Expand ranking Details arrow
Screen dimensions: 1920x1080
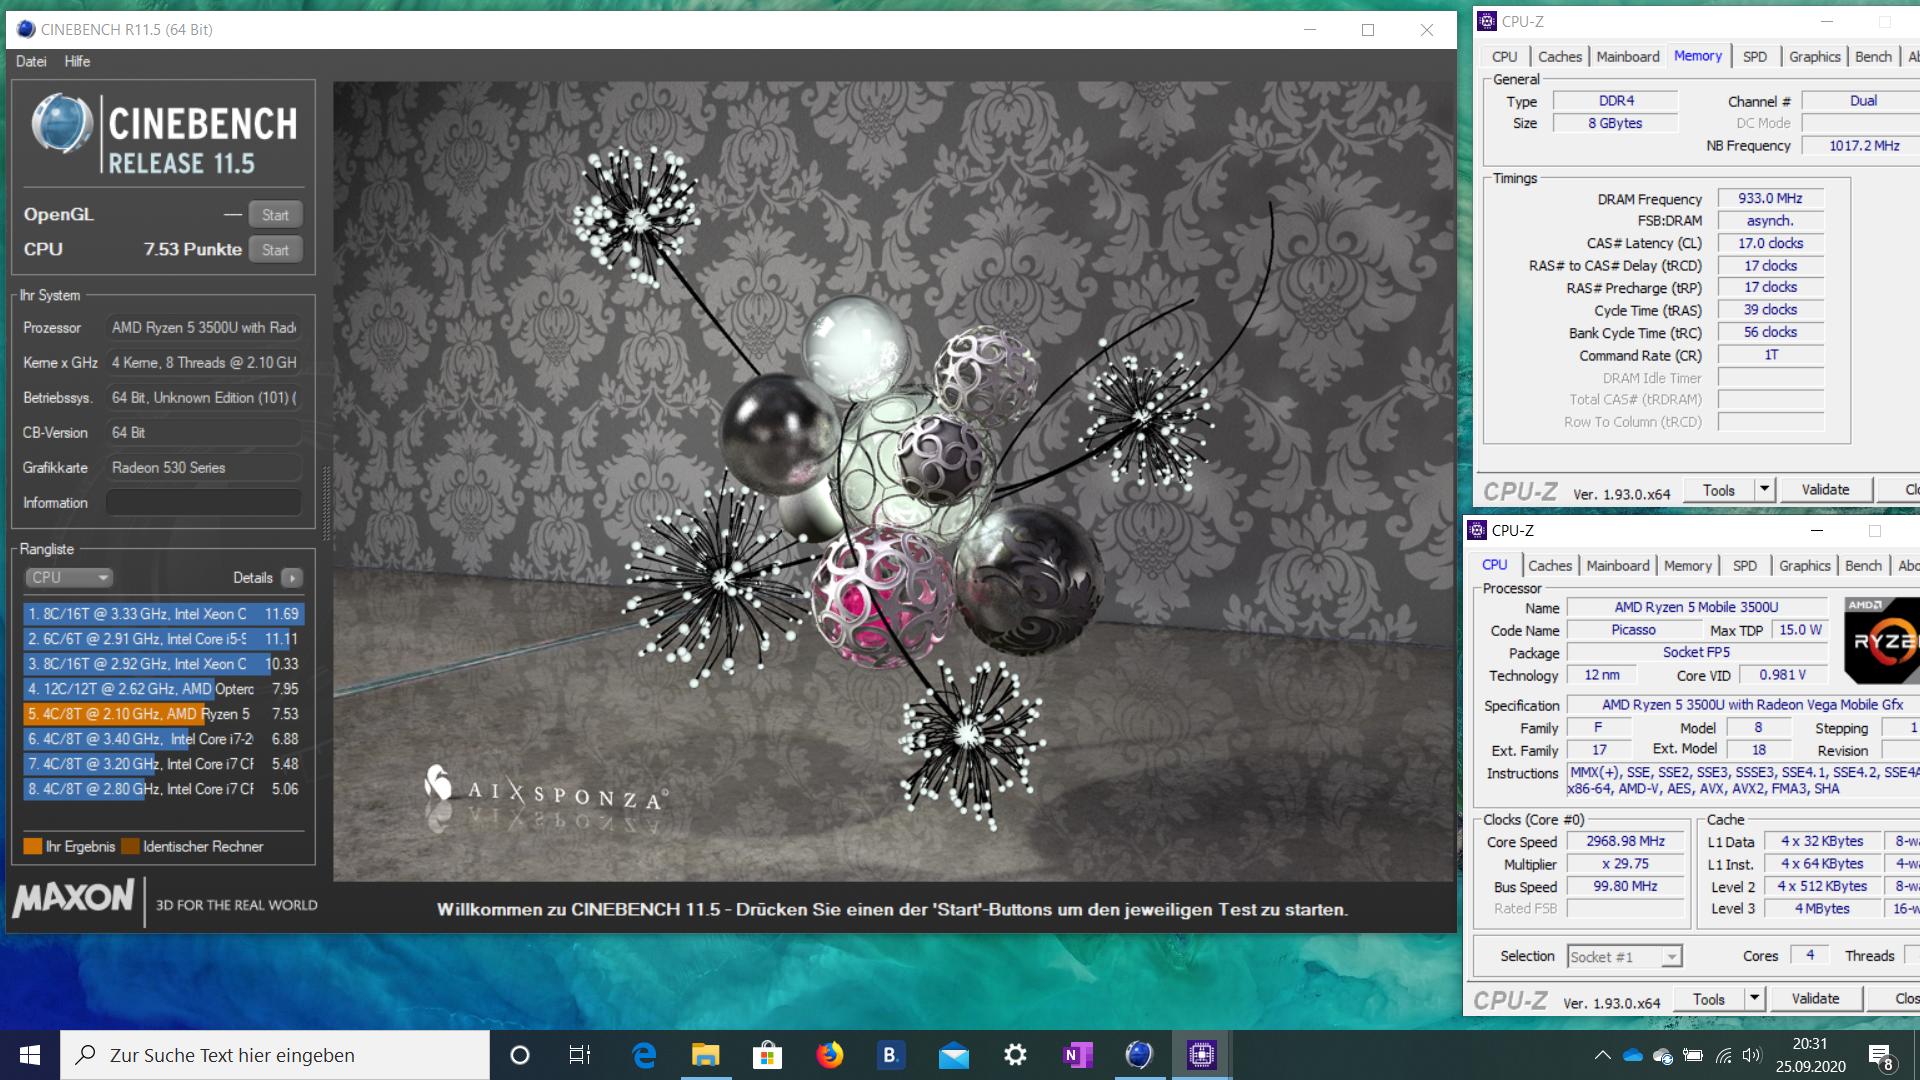[x=292, y=577]
